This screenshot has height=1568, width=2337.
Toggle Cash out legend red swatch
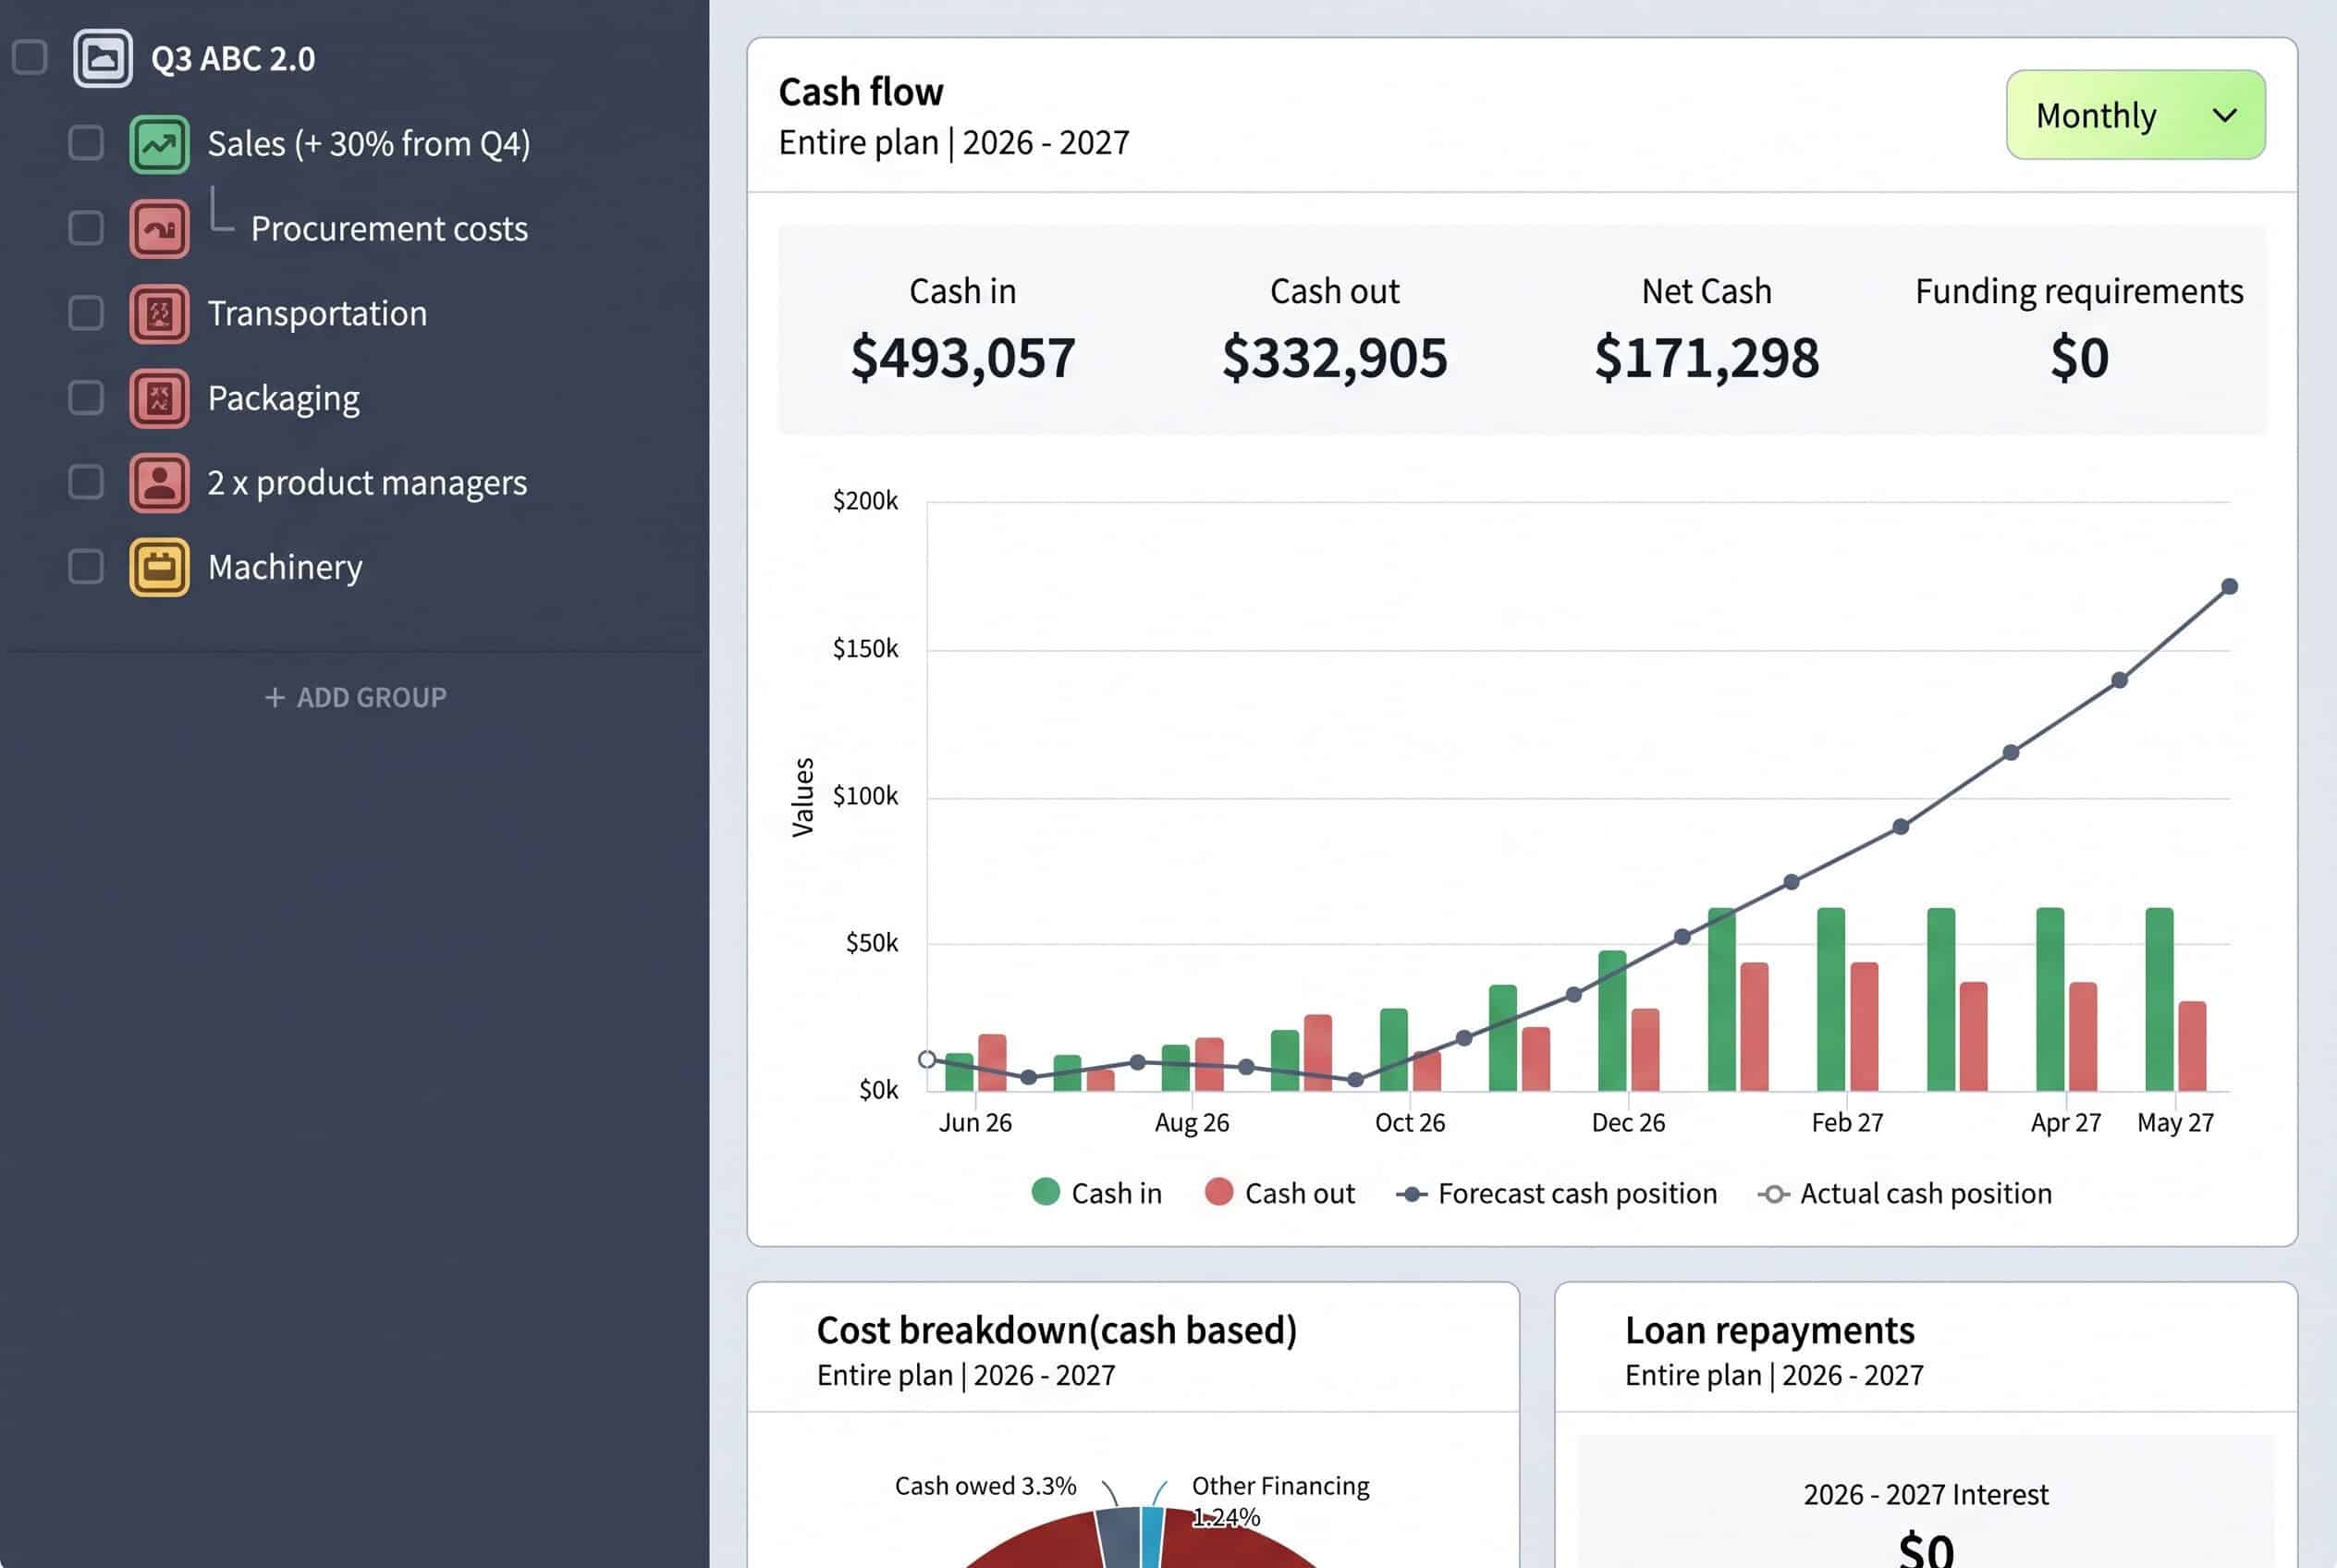tap(1219, 1192)
